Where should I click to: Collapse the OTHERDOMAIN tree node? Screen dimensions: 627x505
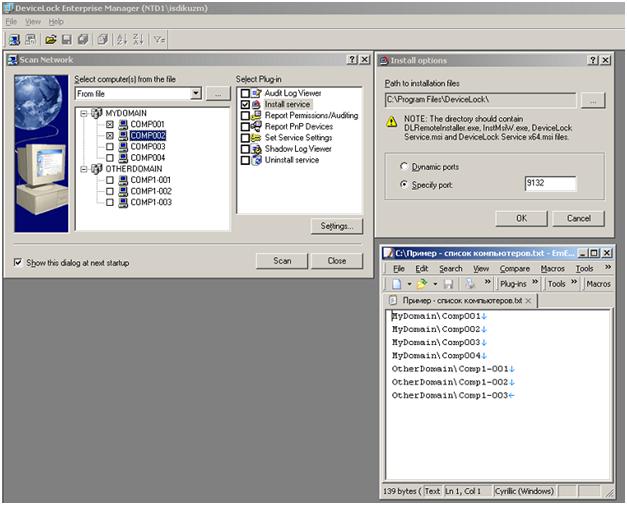[x=83, y=169]
